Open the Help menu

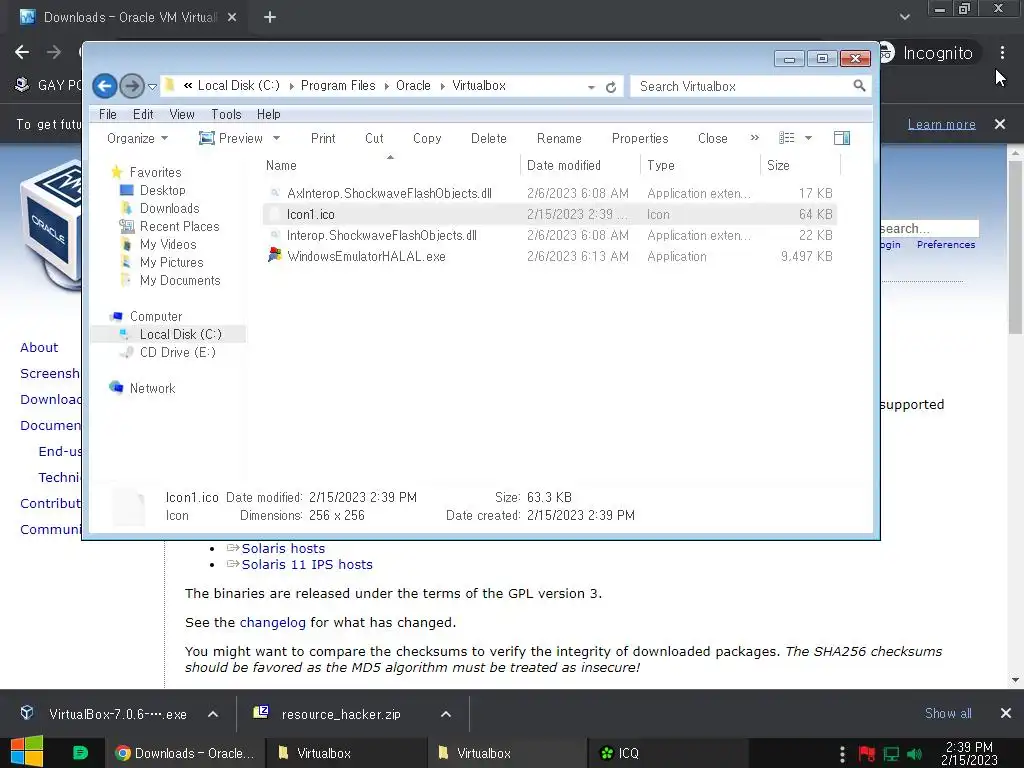[268, 114]
